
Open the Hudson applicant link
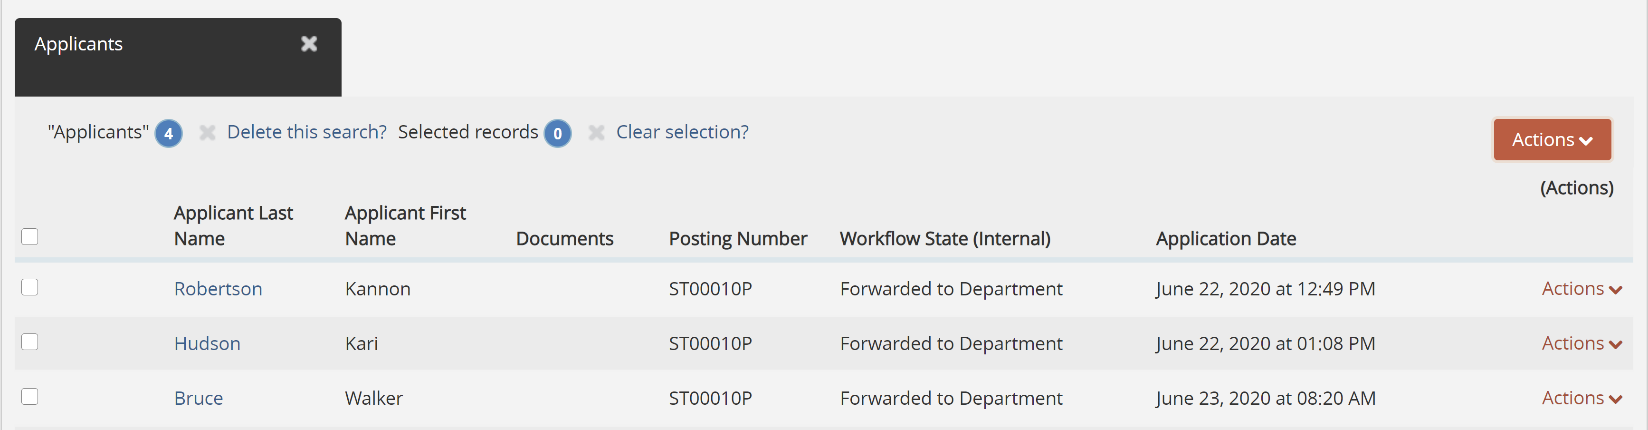(207, 344)
